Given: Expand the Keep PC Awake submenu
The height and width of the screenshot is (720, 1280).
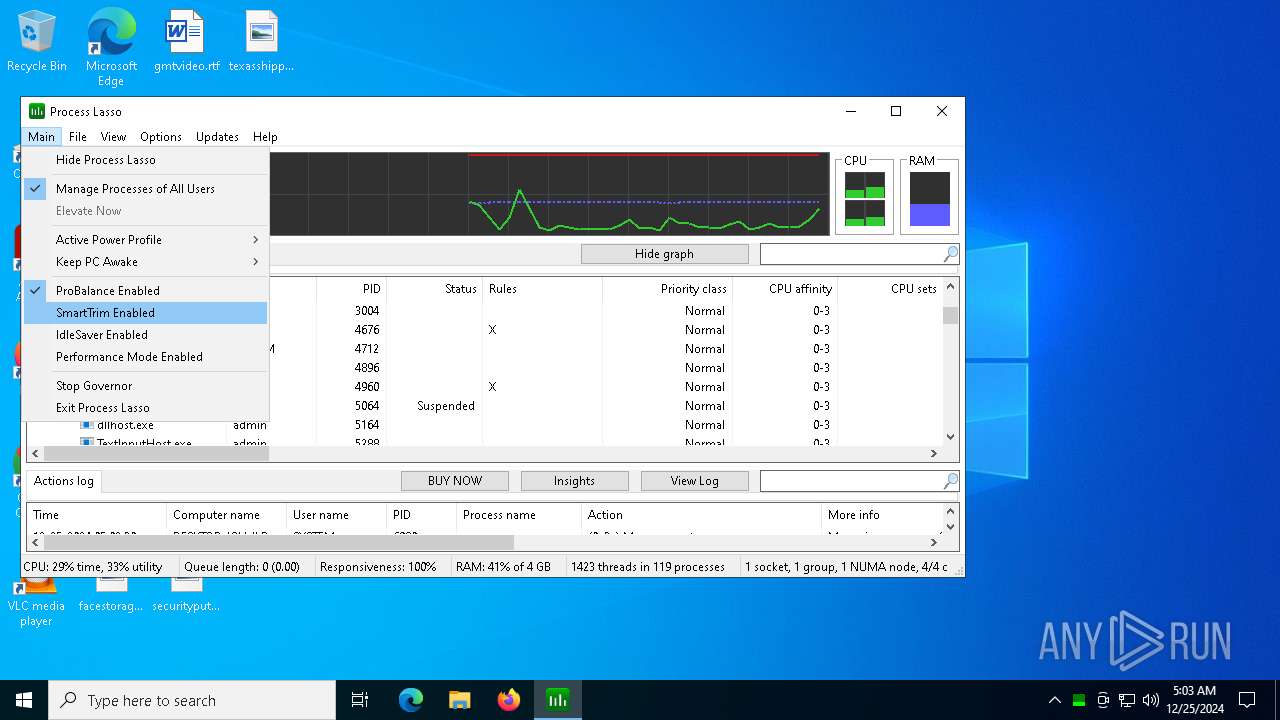Looking at the screenshot, I should tap(146, 262).
